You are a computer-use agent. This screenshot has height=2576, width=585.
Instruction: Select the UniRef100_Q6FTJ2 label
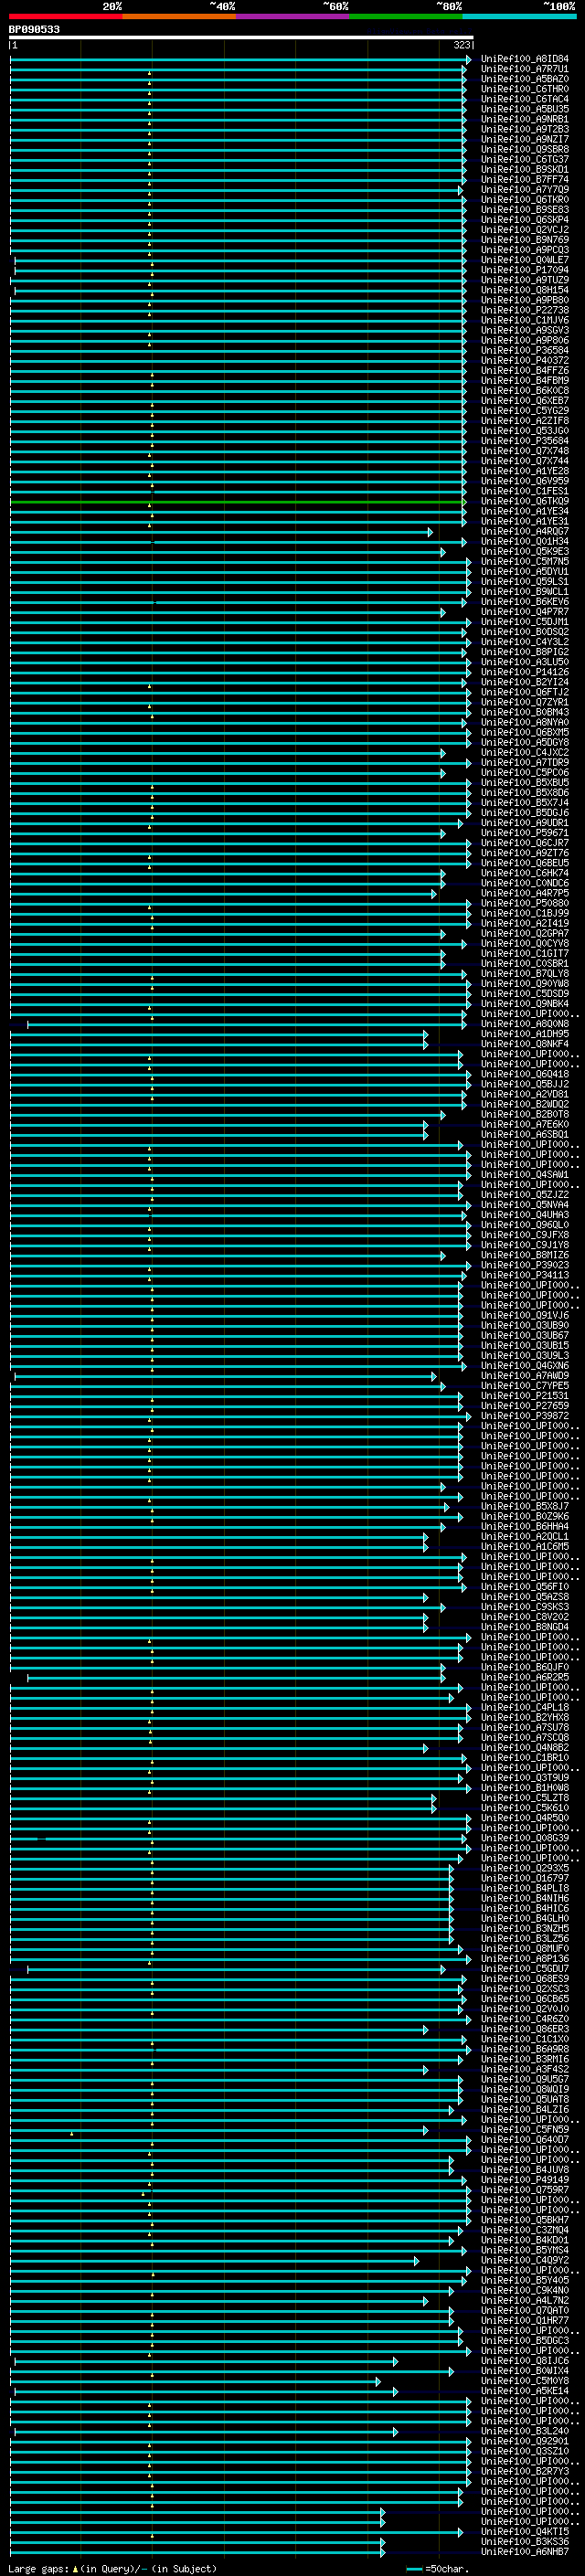tap(525, 692)
